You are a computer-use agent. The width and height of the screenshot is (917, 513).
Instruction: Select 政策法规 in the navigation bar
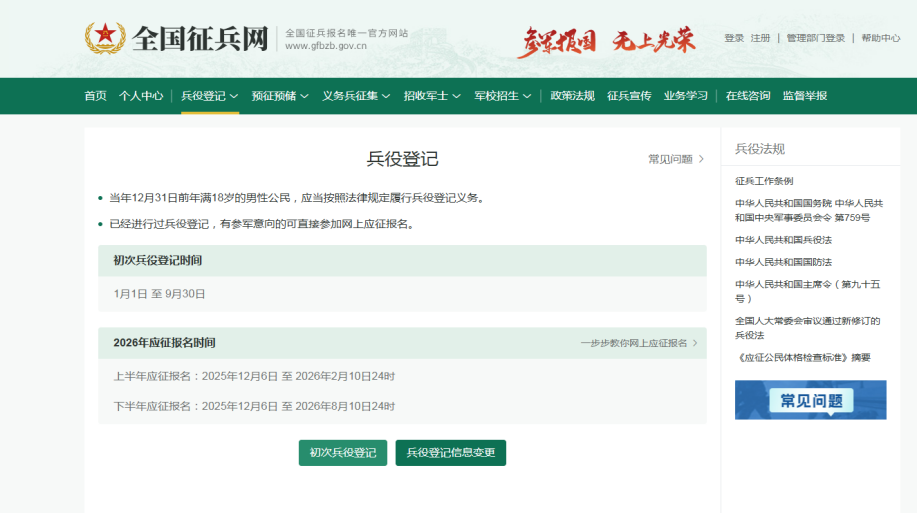pyautogui.click(x=572, y=96)
